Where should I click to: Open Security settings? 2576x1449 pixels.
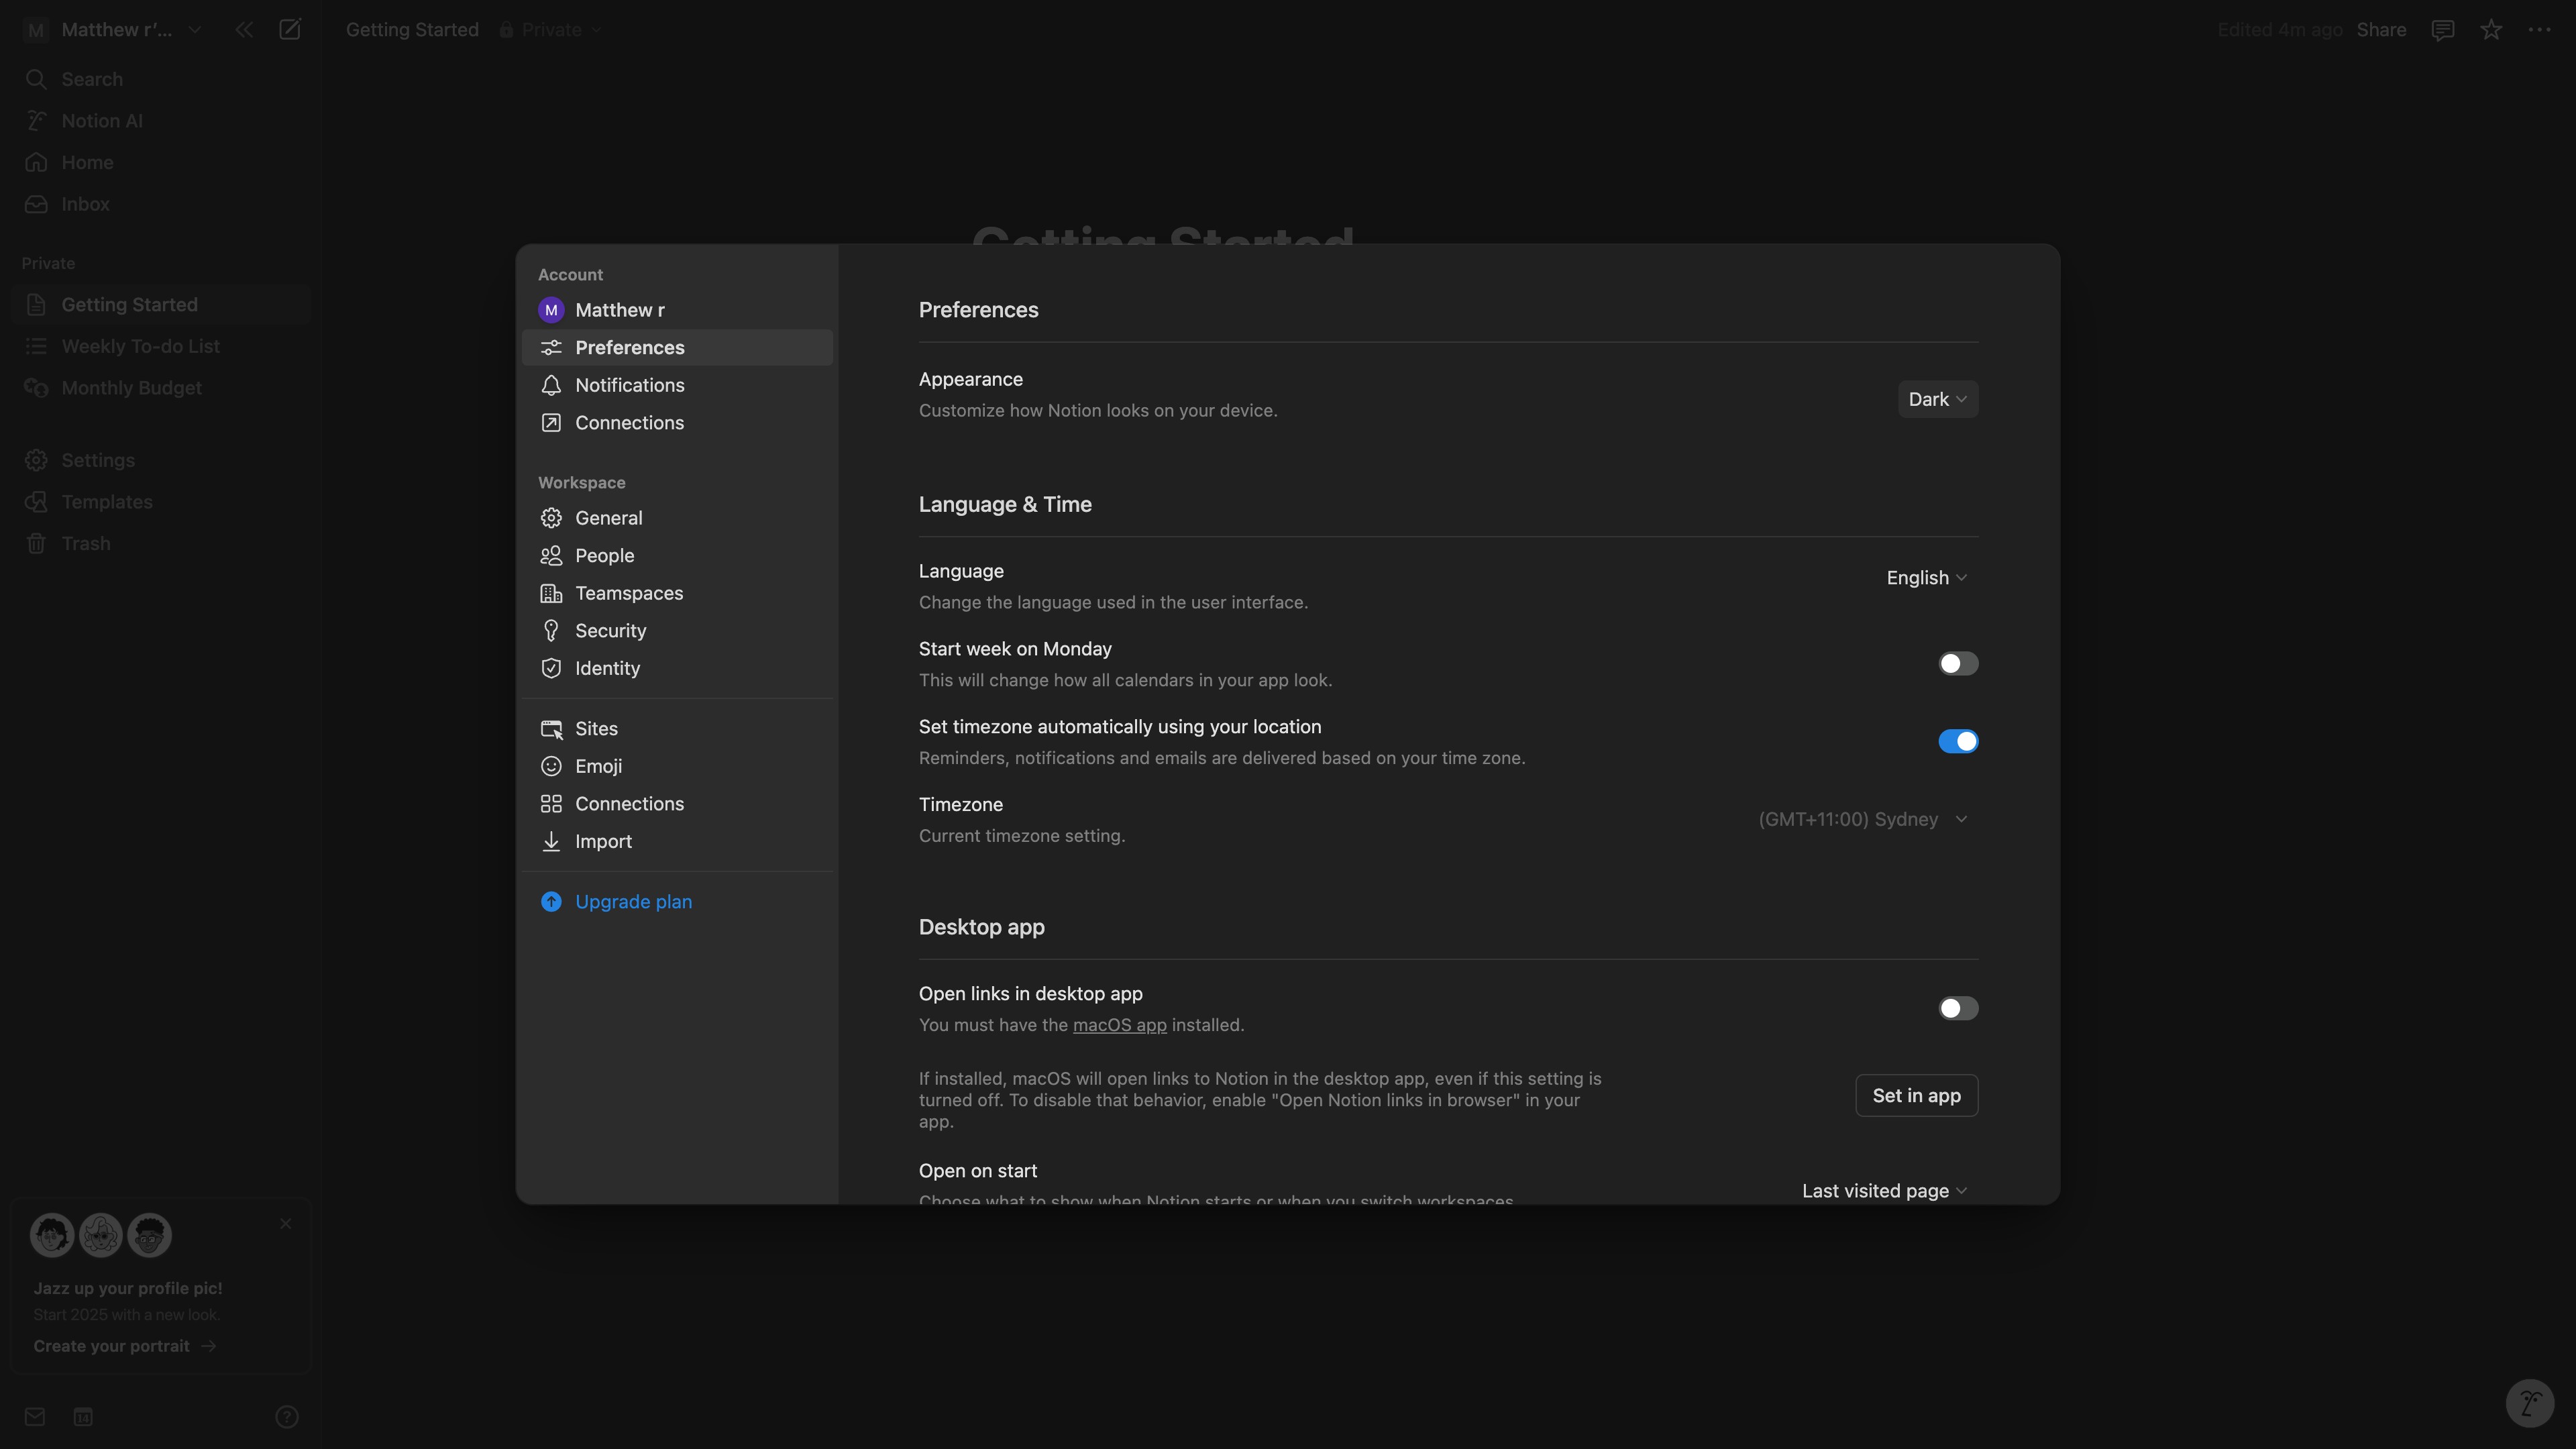677,631
